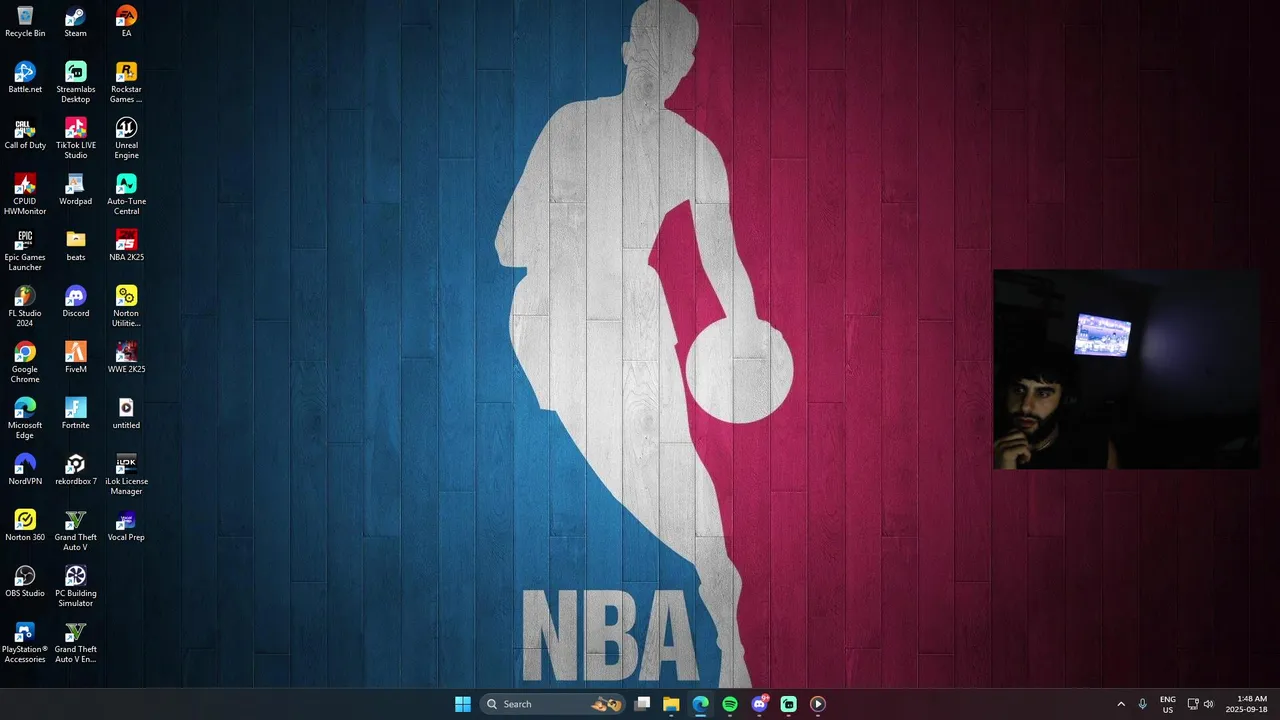Select the Battle.net desktop icon
The image size is (1280, 720).
click(25, 78)
